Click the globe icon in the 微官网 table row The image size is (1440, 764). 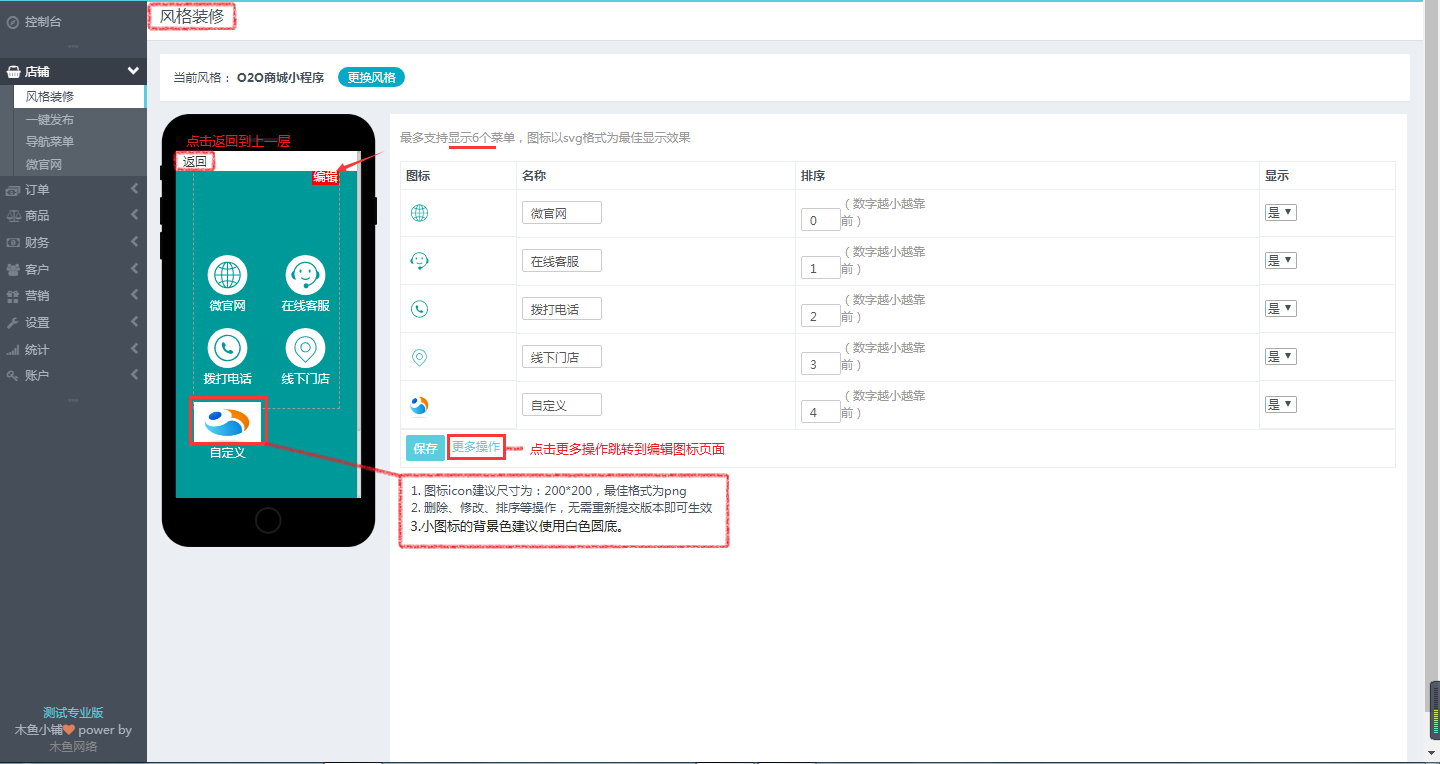pos(419,212)
